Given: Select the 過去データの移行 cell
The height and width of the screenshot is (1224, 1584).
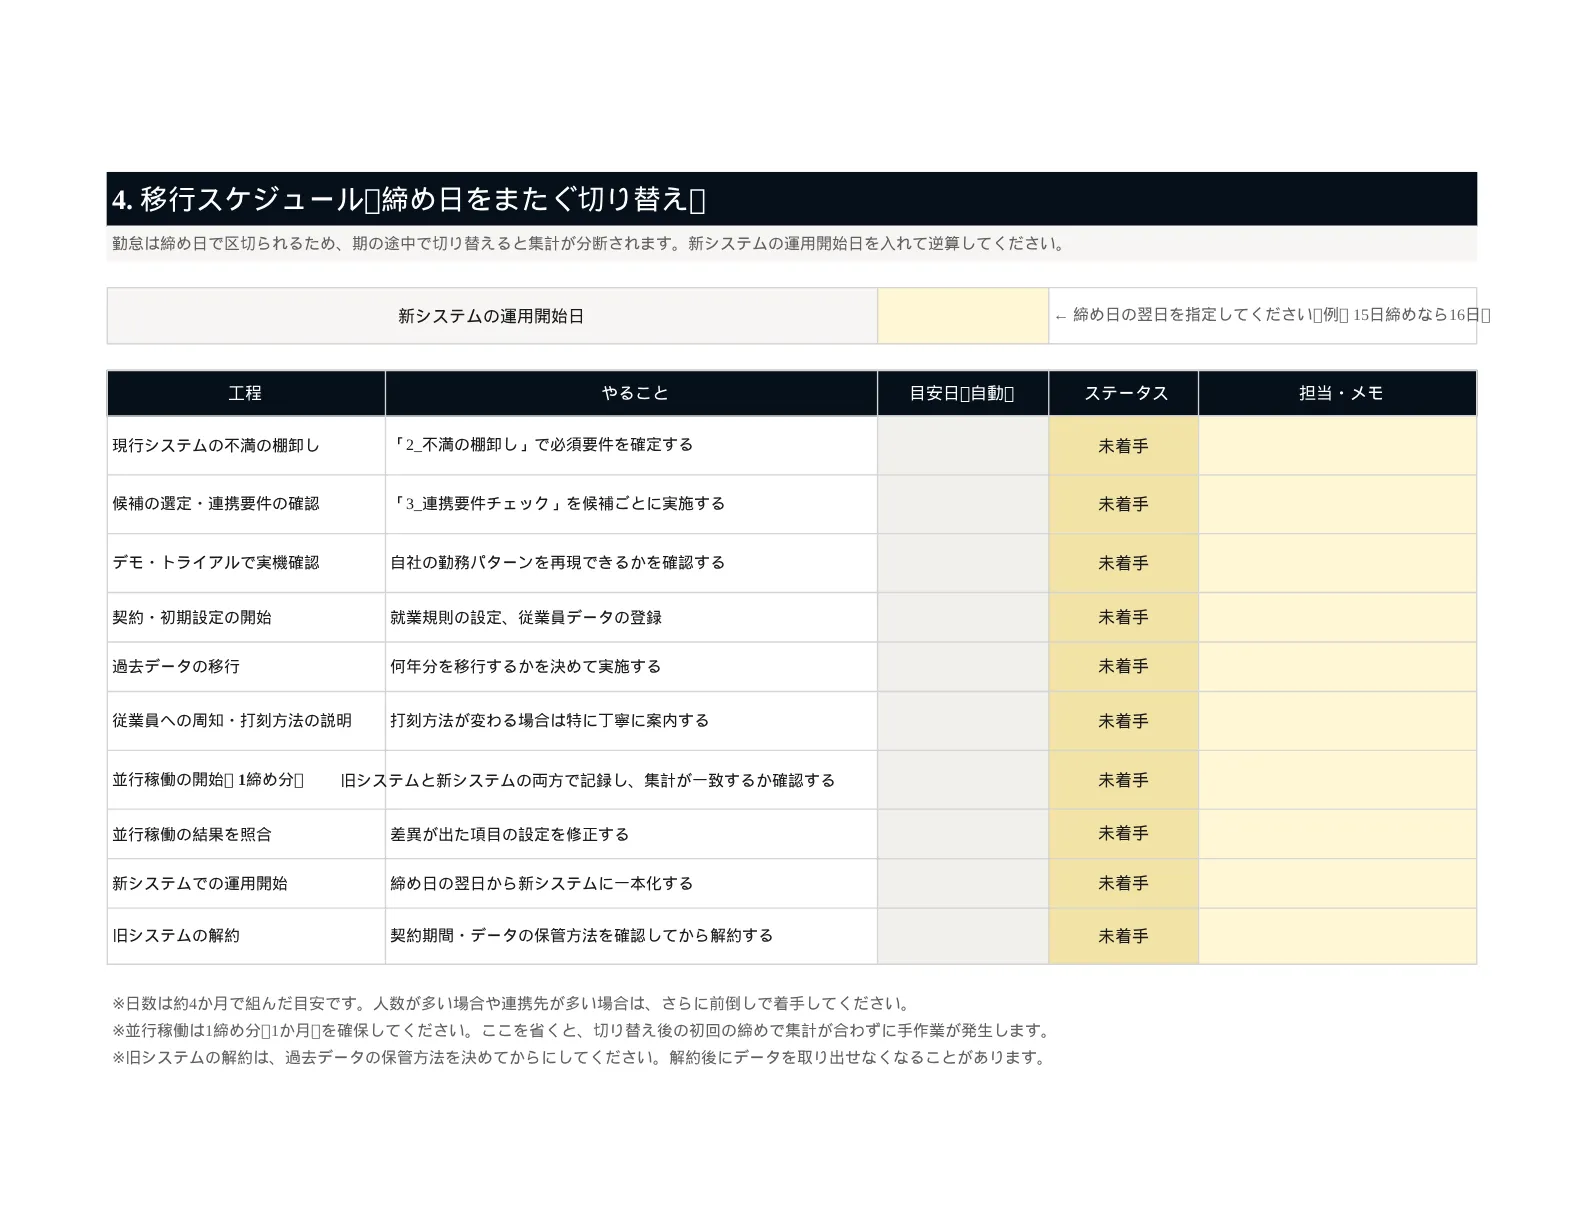Looking at the screenshot, I should point(246,666).
